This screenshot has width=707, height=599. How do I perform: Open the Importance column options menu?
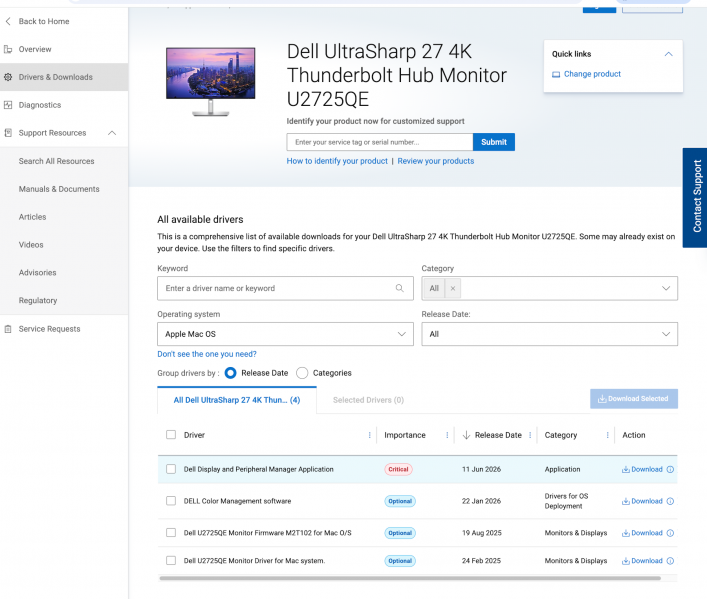click(x=447, y=435)
